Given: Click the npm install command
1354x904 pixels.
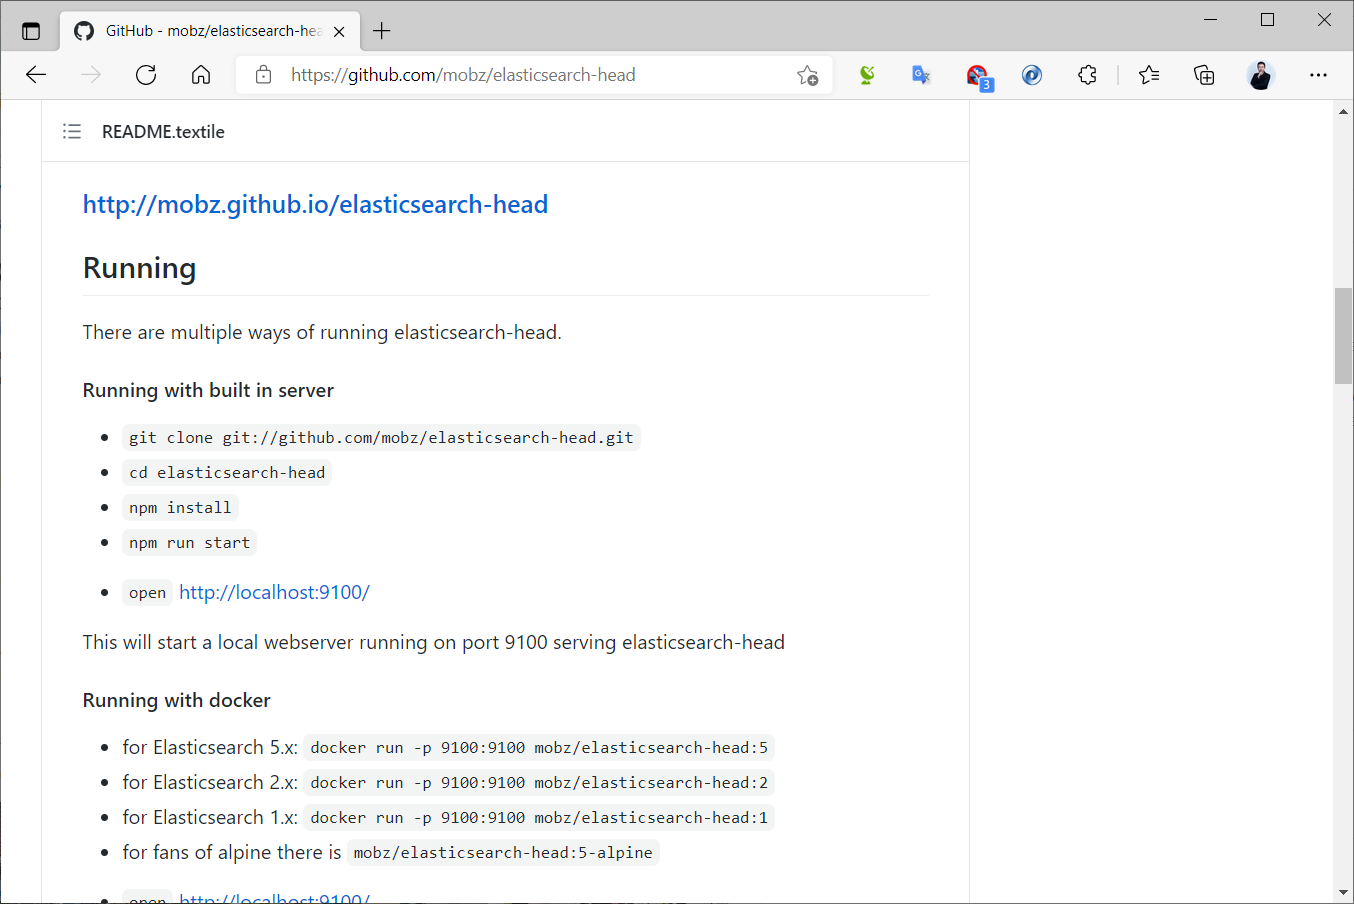Looking at the screenshot, I should point(180,508).
